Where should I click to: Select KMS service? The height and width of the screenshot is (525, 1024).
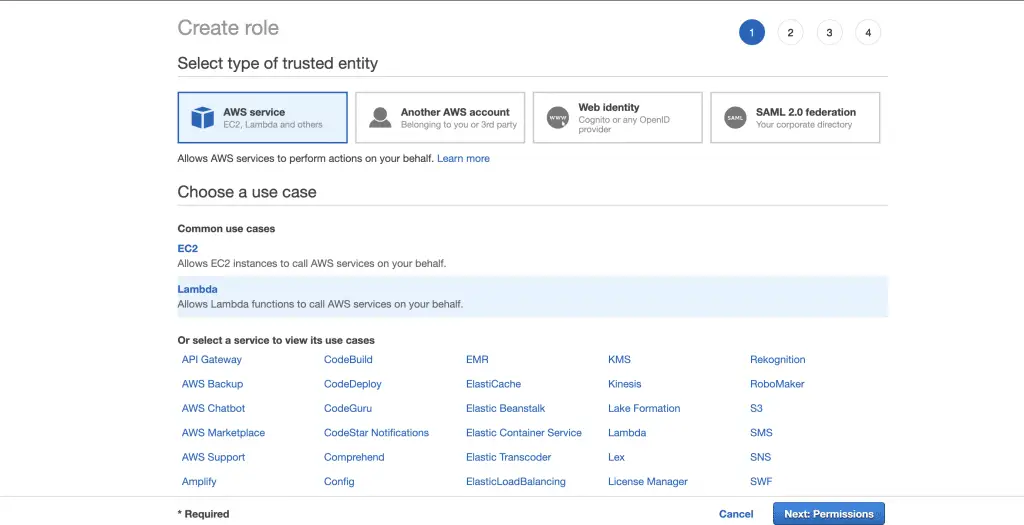click(619, 360)
